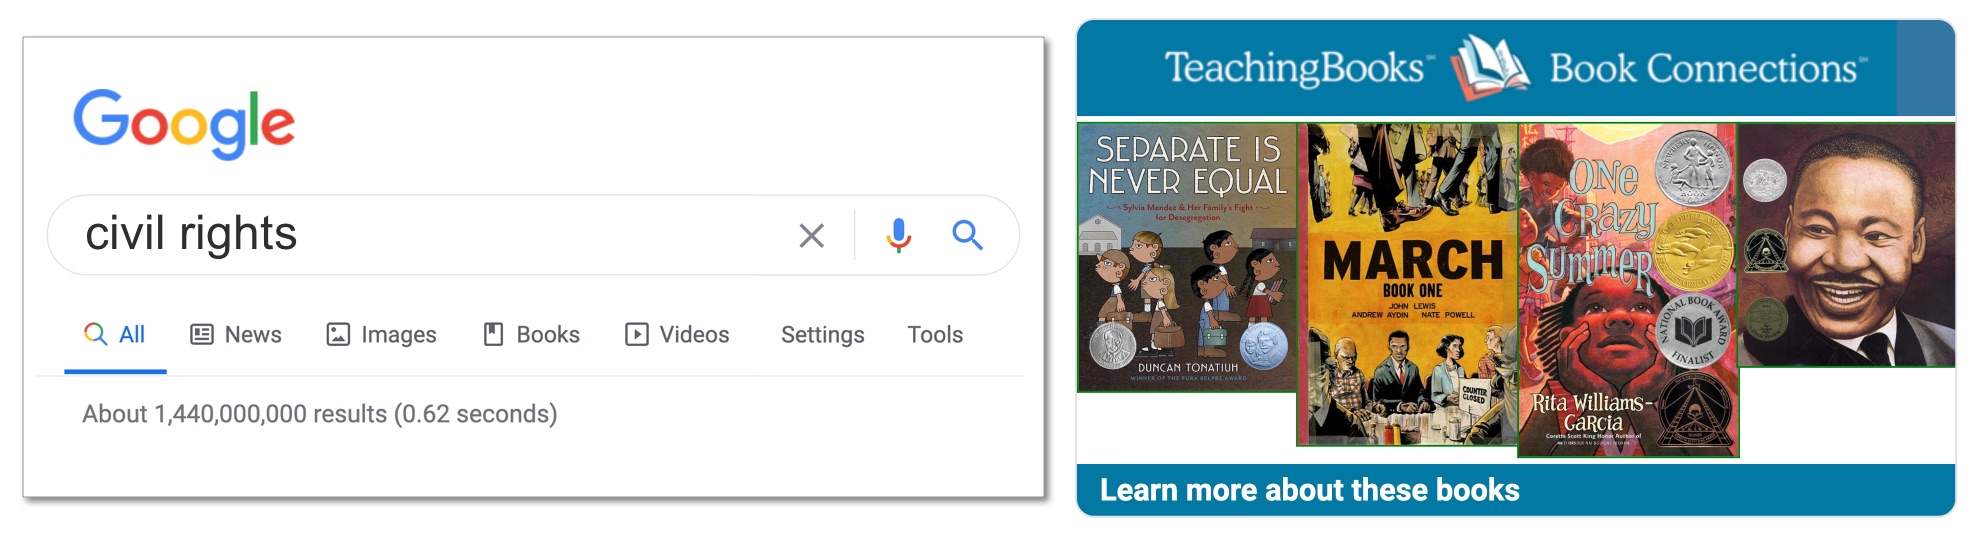Open 'Separate Is Never Equal' book cover

(x=1187, y=258)
